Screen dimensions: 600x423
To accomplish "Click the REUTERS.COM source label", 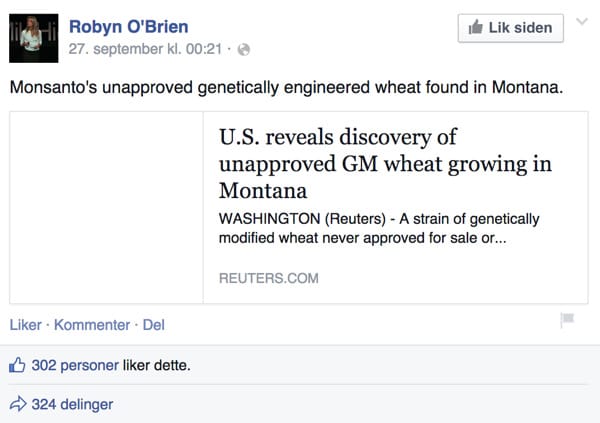I will point(268,278).
